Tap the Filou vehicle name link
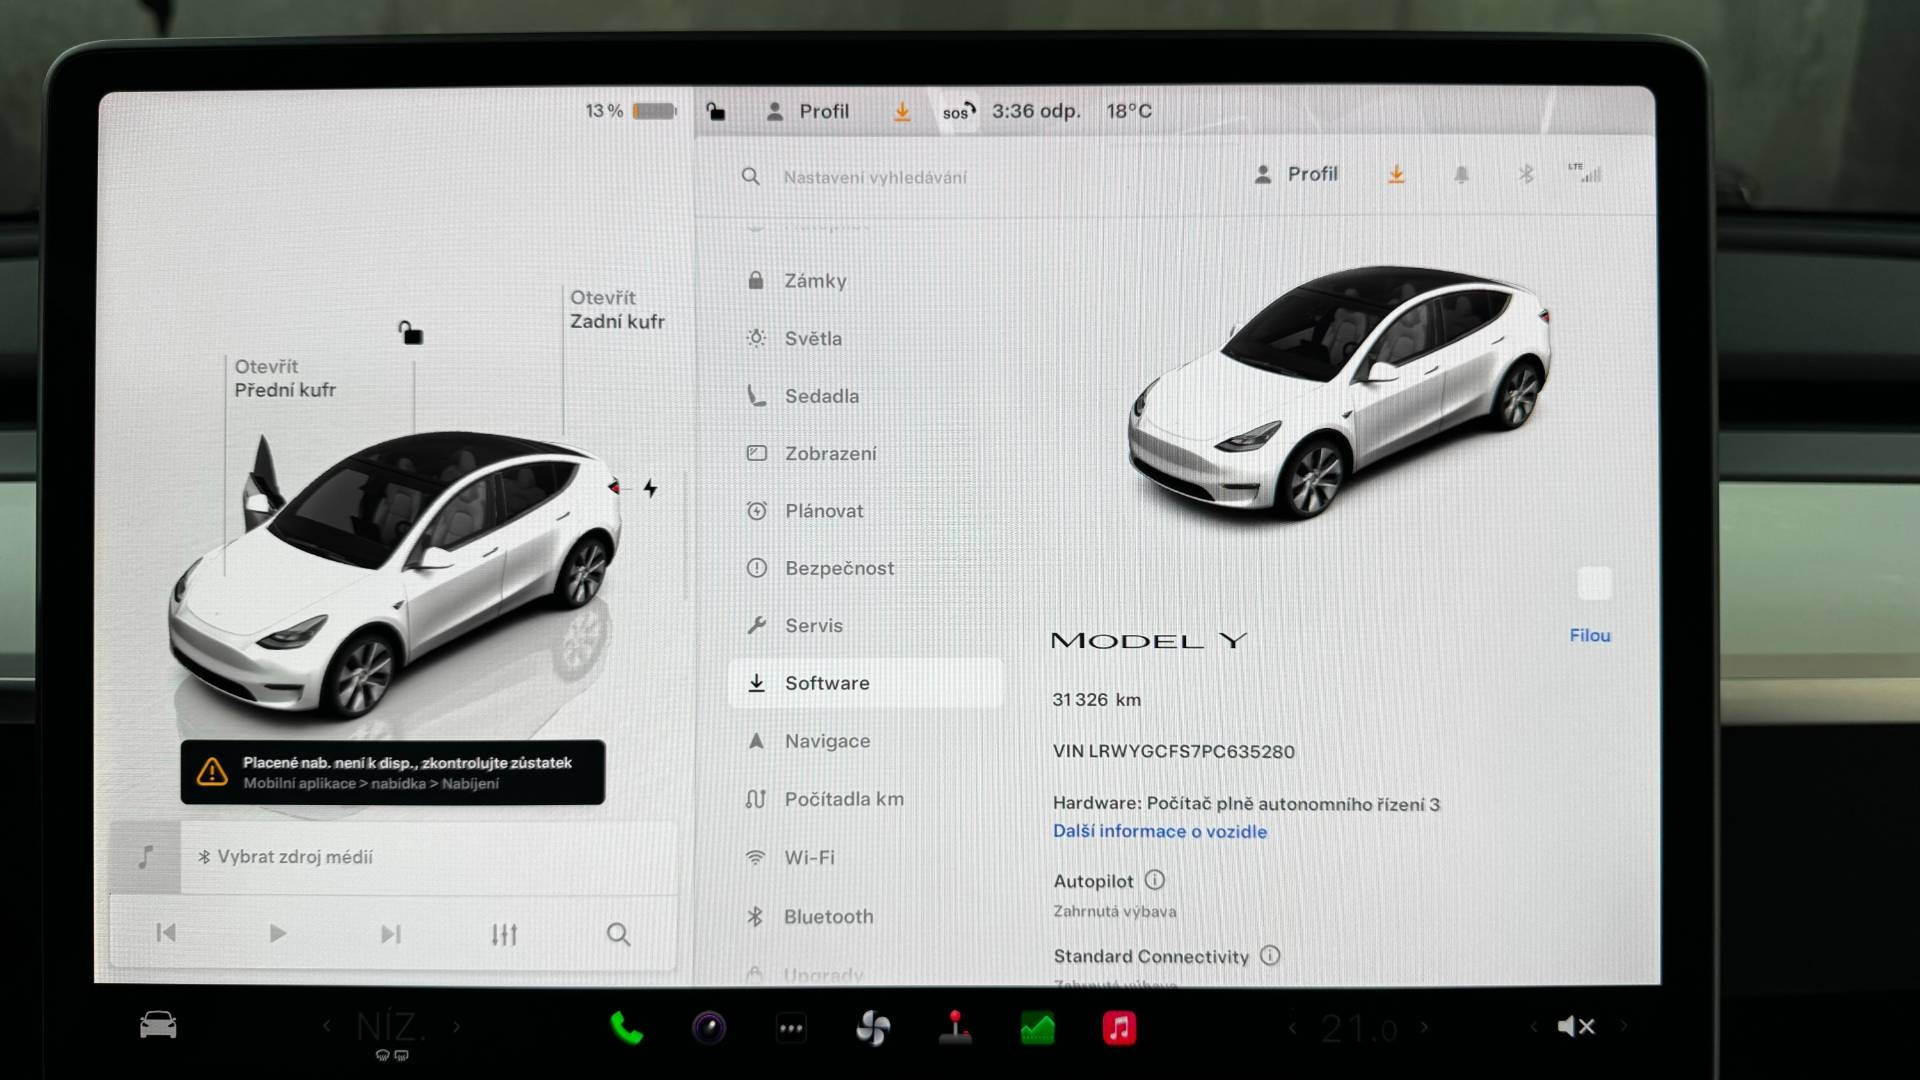Viewport: 1920px width, 1080px height. (1590, 635)
